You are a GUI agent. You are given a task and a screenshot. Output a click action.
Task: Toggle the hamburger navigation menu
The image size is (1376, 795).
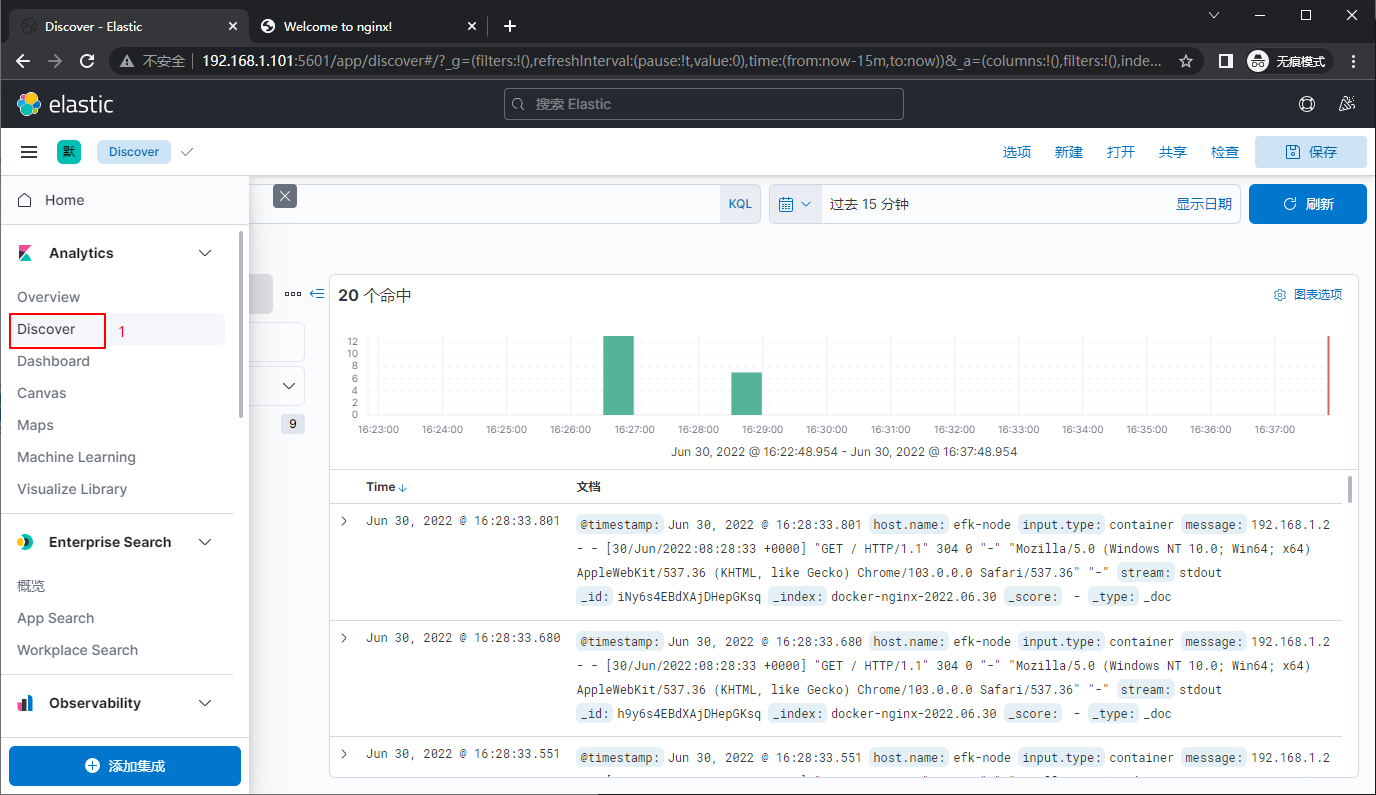pos(29,152)
